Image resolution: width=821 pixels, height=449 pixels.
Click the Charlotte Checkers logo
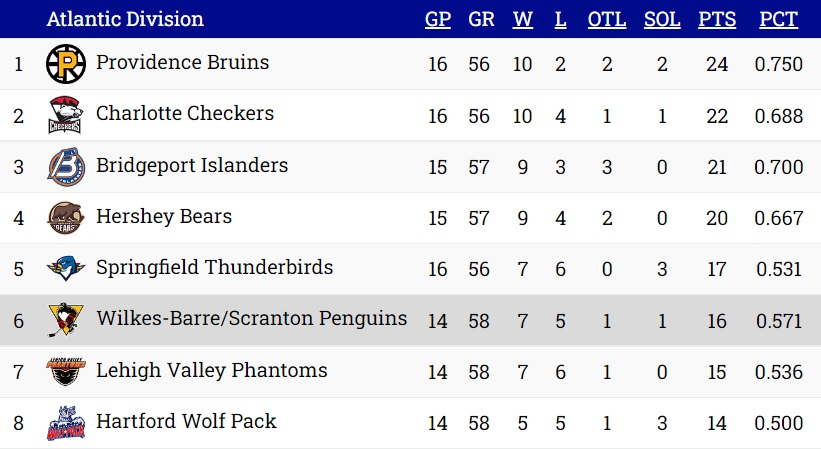[65, 115]
